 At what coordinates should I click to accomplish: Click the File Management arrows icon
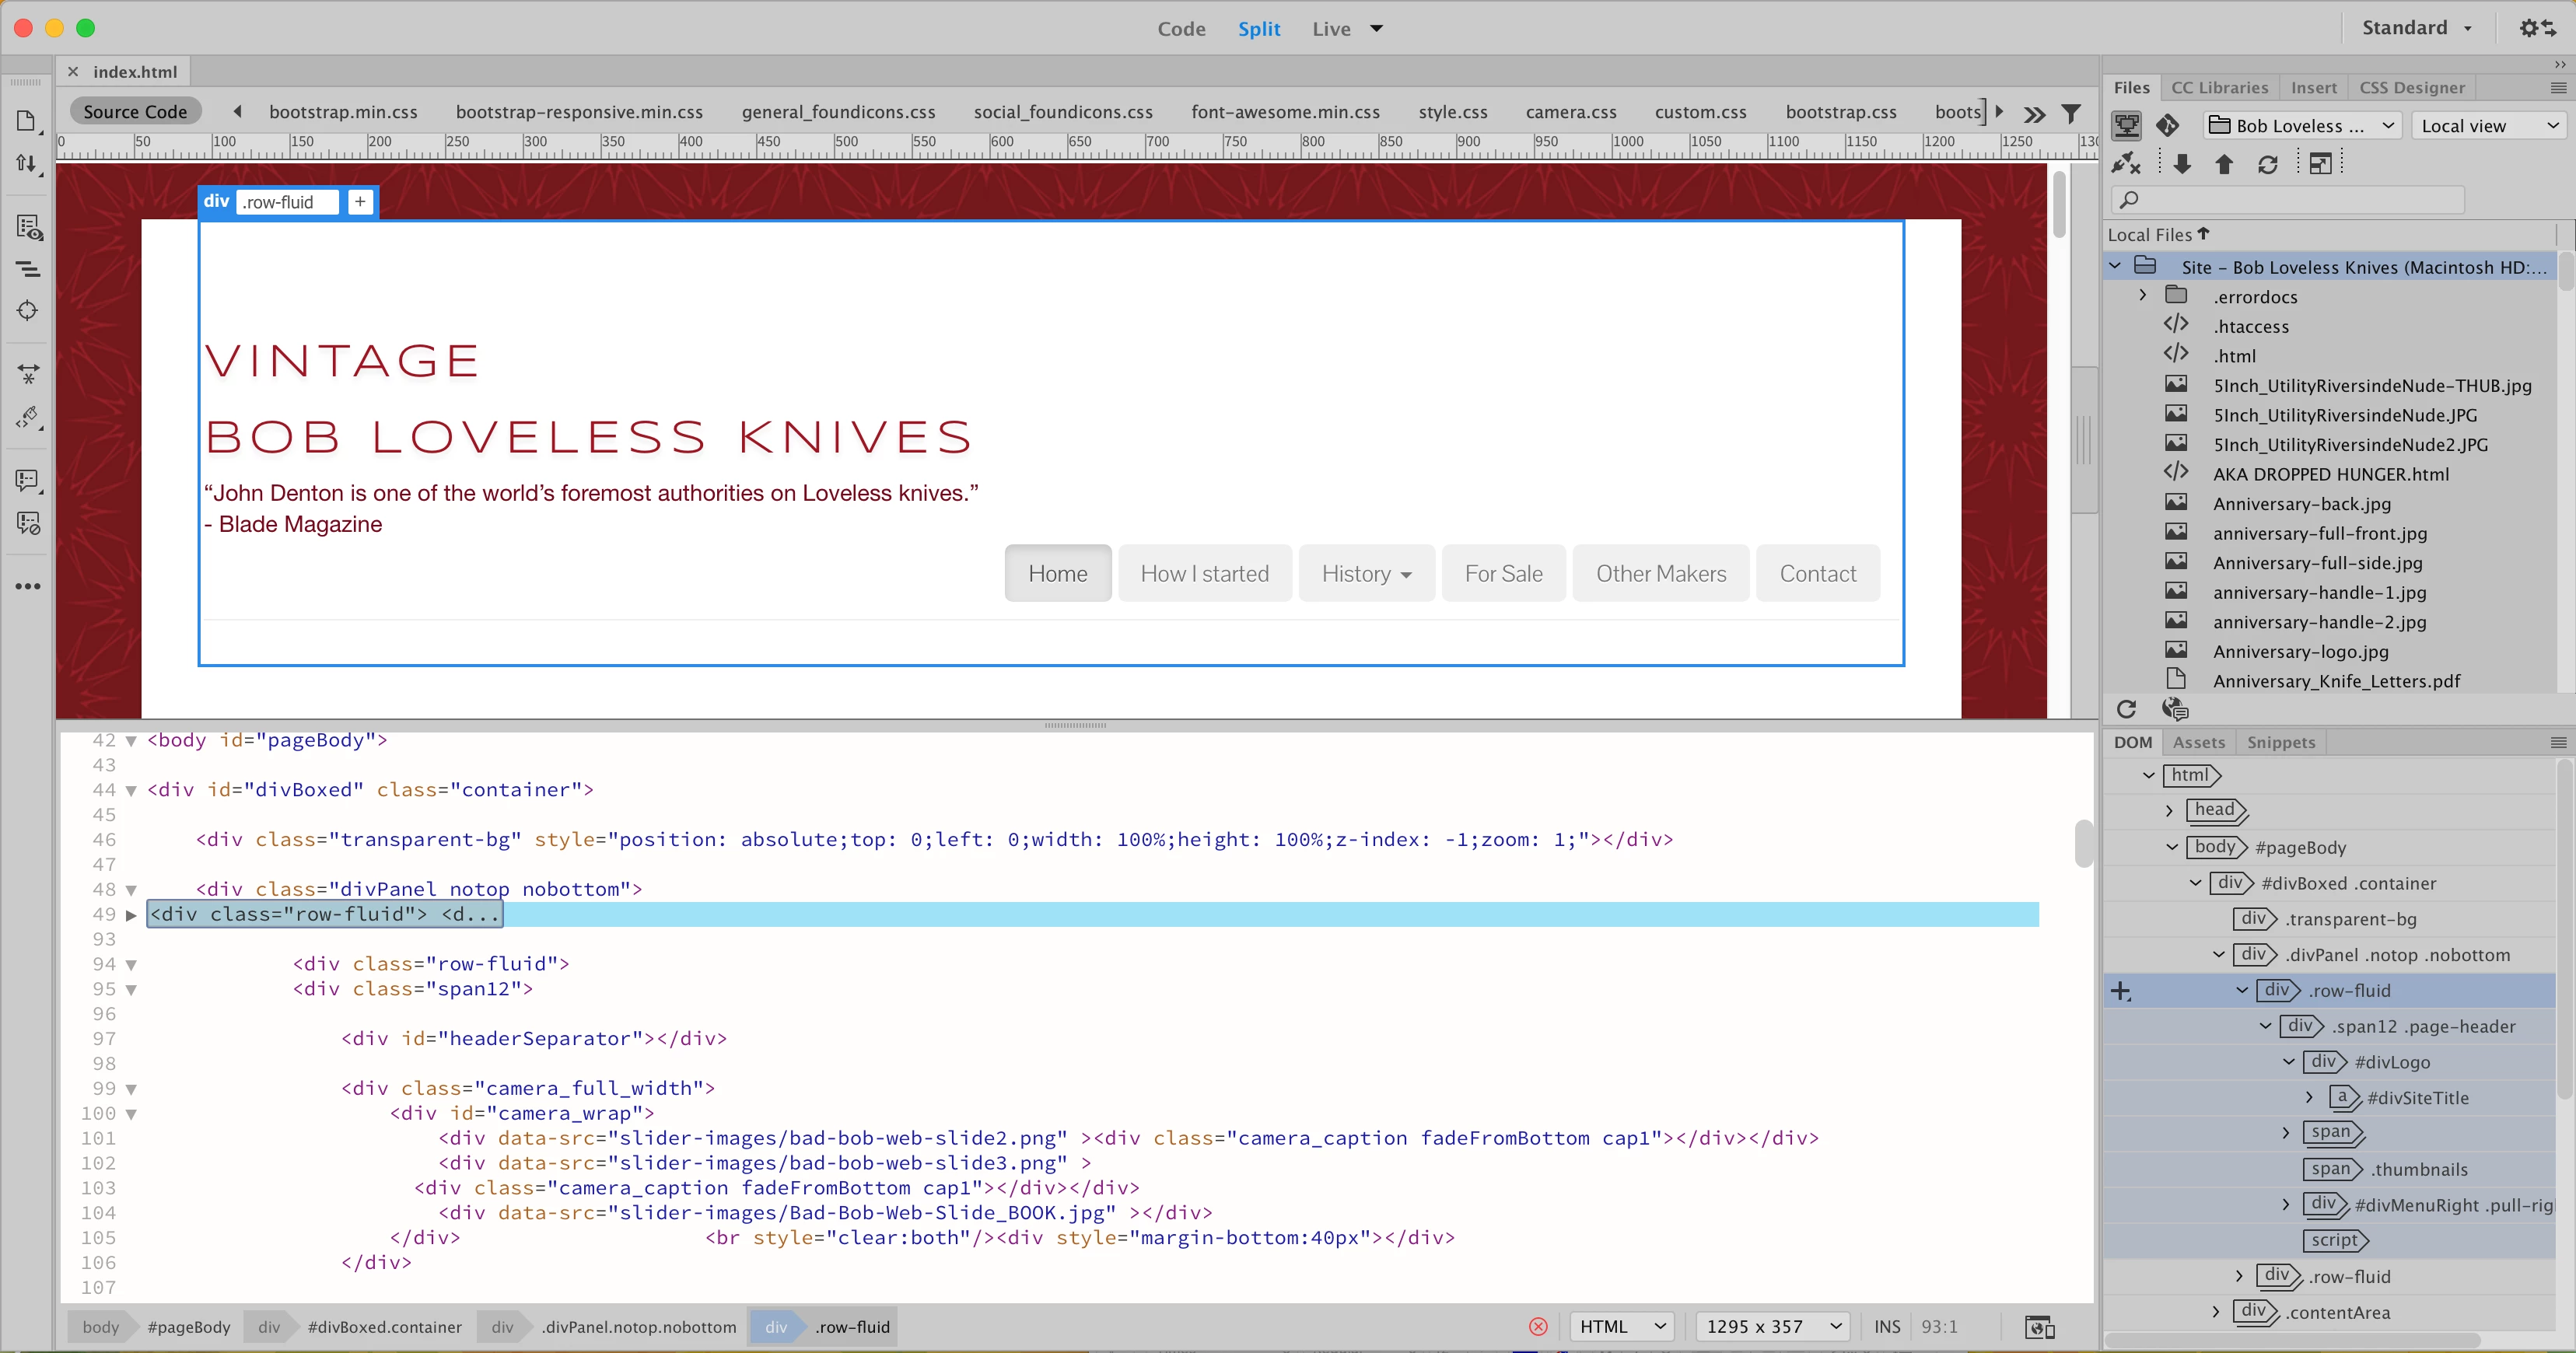[x=27, y=163]
